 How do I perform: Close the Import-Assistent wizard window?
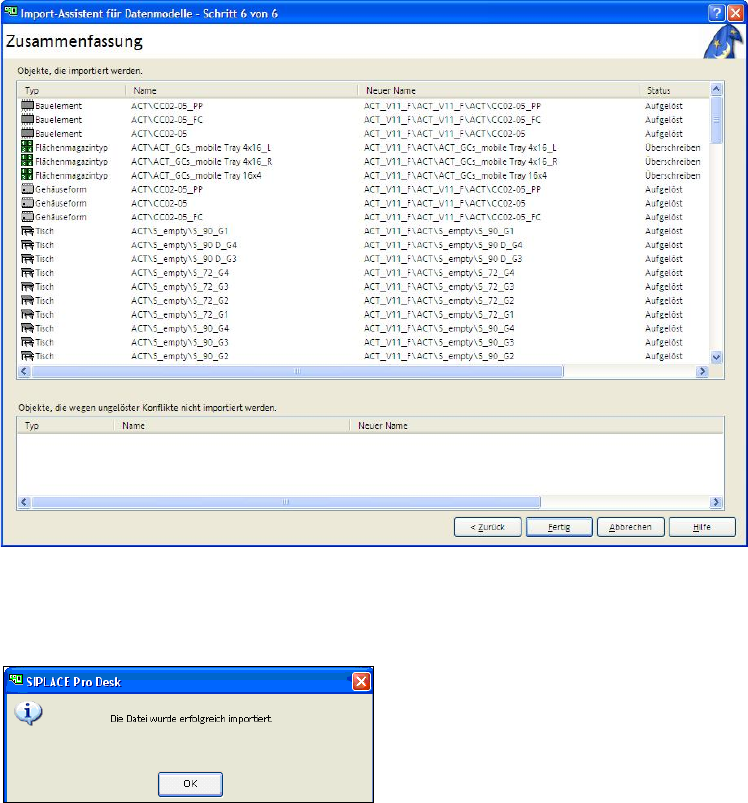click(x=736, y=13)
